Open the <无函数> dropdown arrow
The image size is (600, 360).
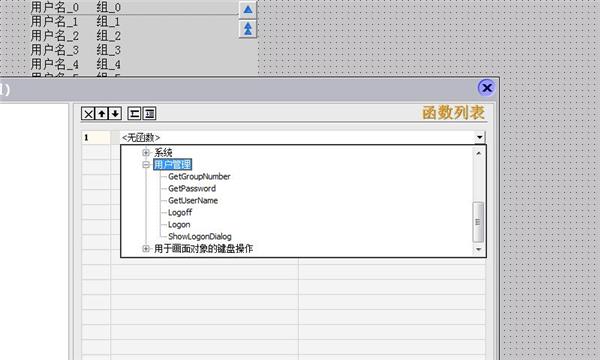[x=479, y=137]
